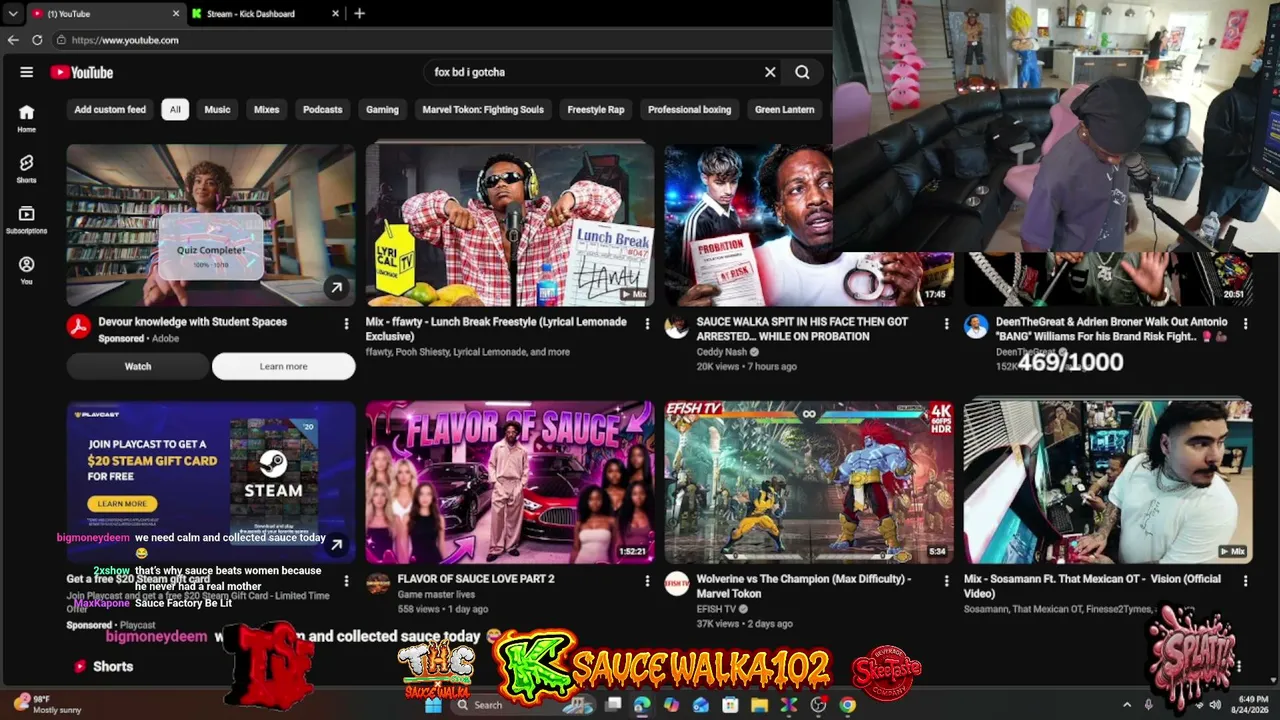Screen dimensions: 1280x720
Task: Open the Wolverine vs The Champion video title
Action: coord(804,586)
